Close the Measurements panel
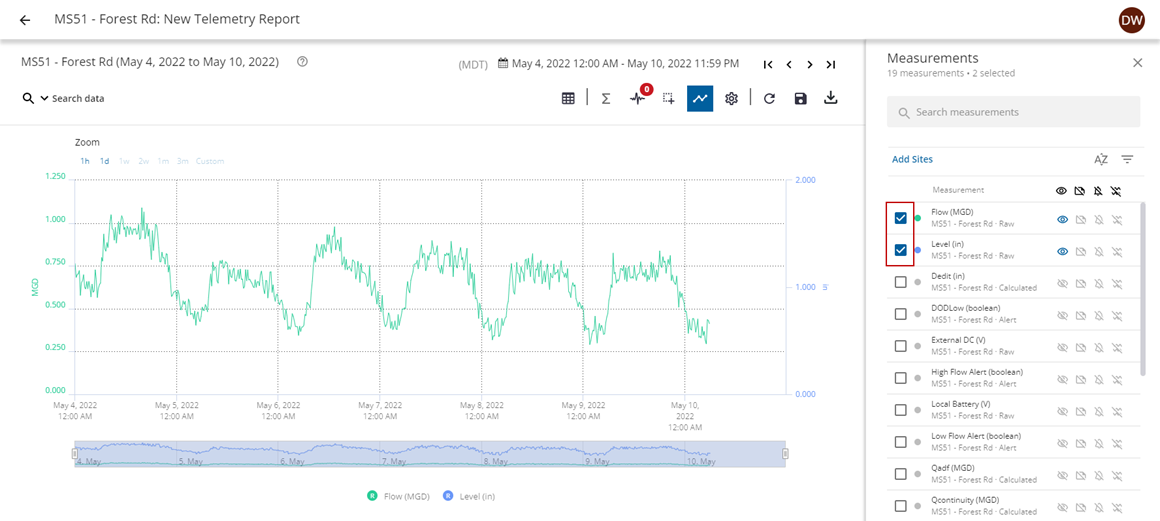 coord(1138,63)
